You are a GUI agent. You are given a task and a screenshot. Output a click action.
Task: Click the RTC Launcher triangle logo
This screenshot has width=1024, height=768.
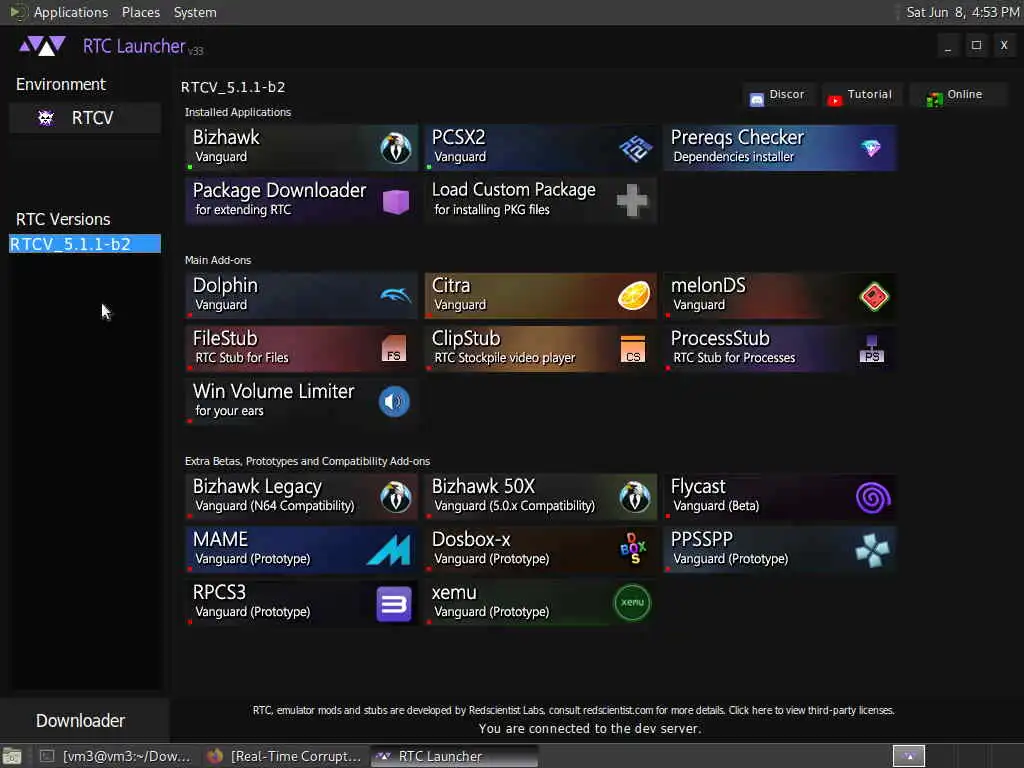(x=42, y=46)
